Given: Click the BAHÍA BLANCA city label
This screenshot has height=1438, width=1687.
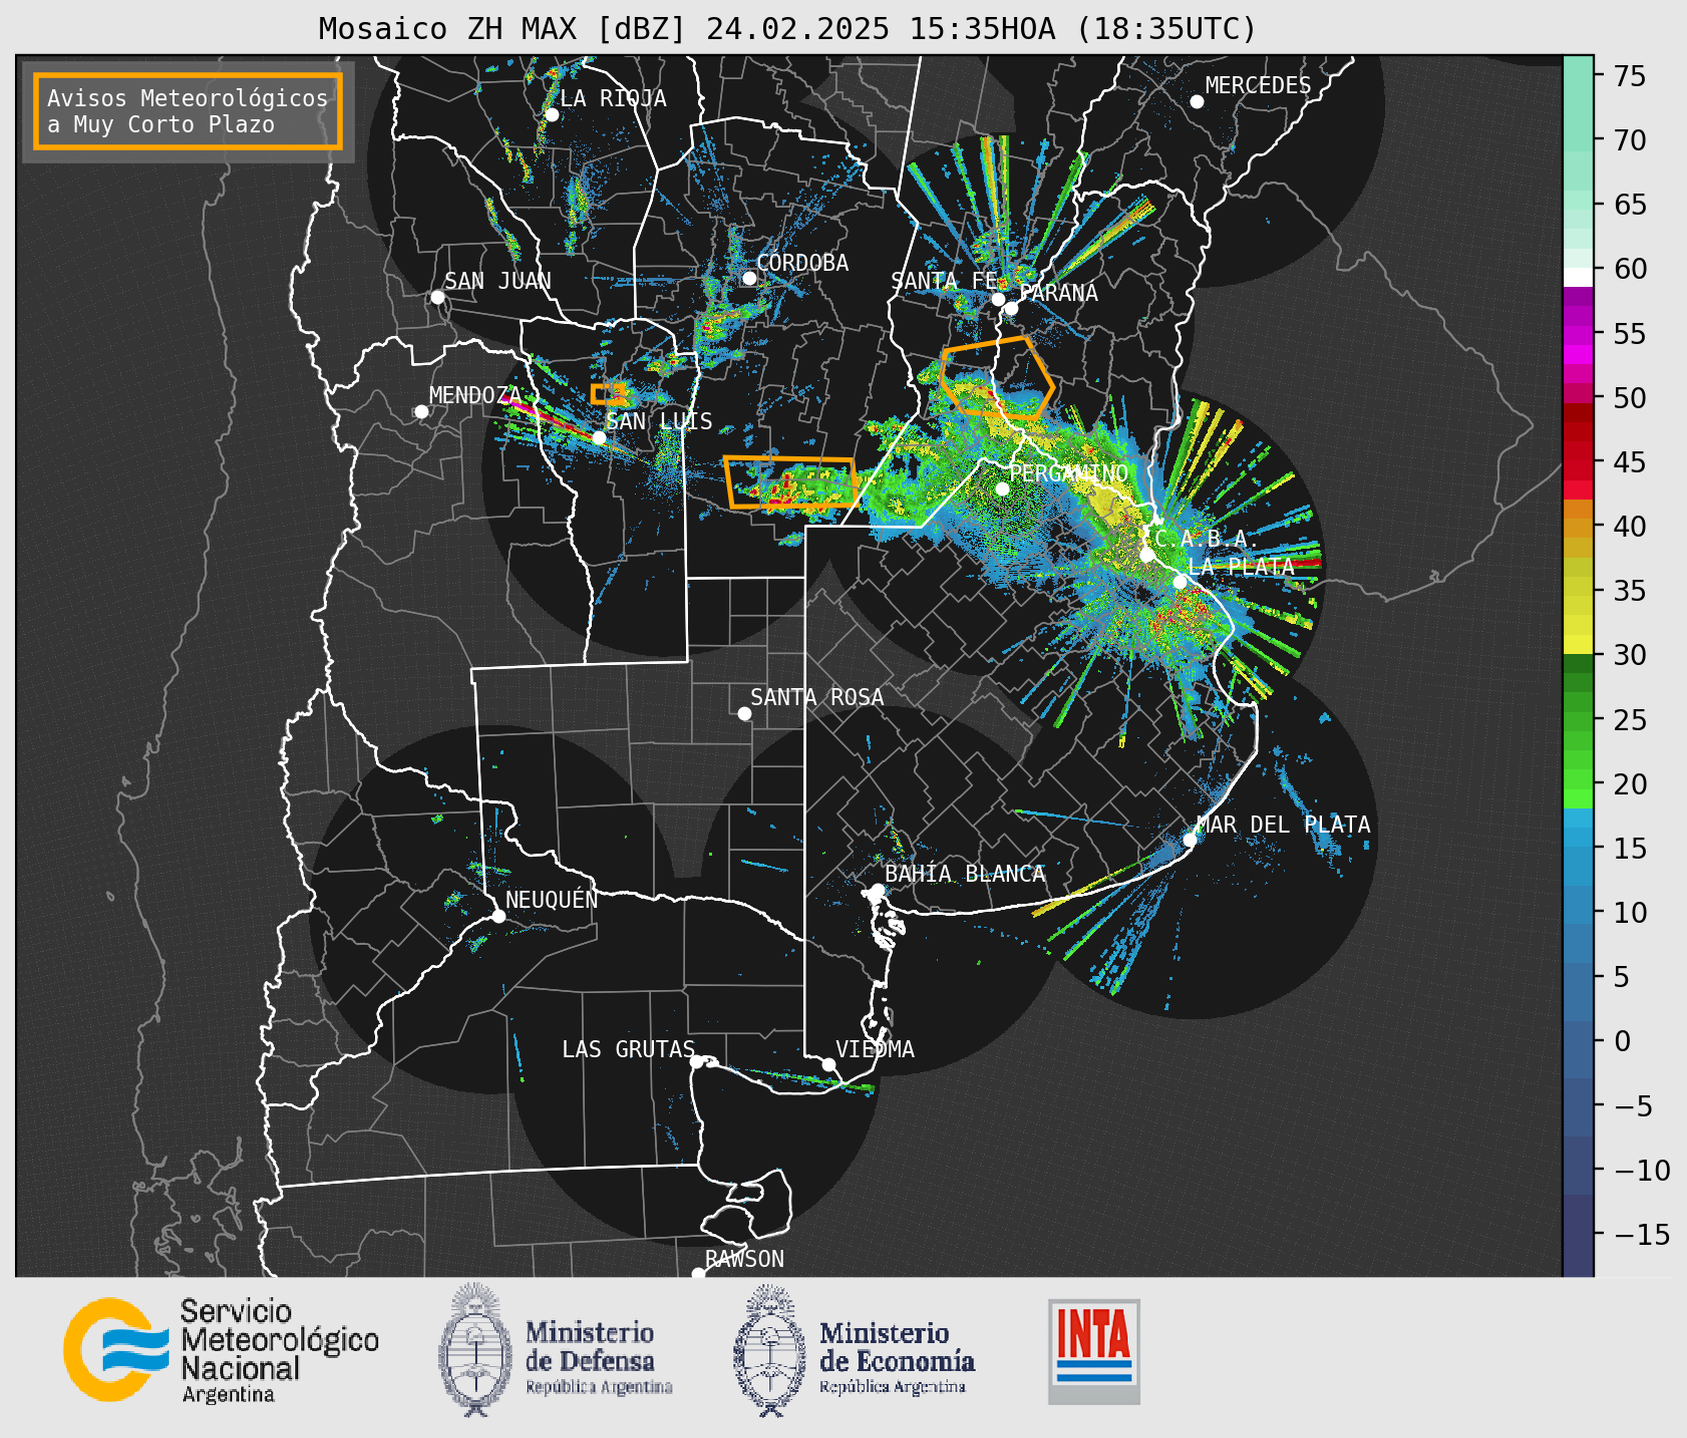Looking at the screenshot, I should [x=965, y=874].
